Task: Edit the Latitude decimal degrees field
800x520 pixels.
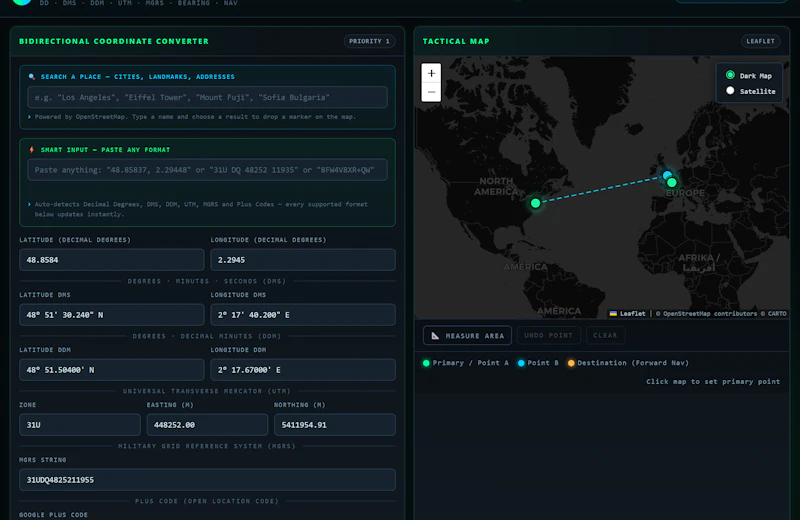Action: coord(112,260)
